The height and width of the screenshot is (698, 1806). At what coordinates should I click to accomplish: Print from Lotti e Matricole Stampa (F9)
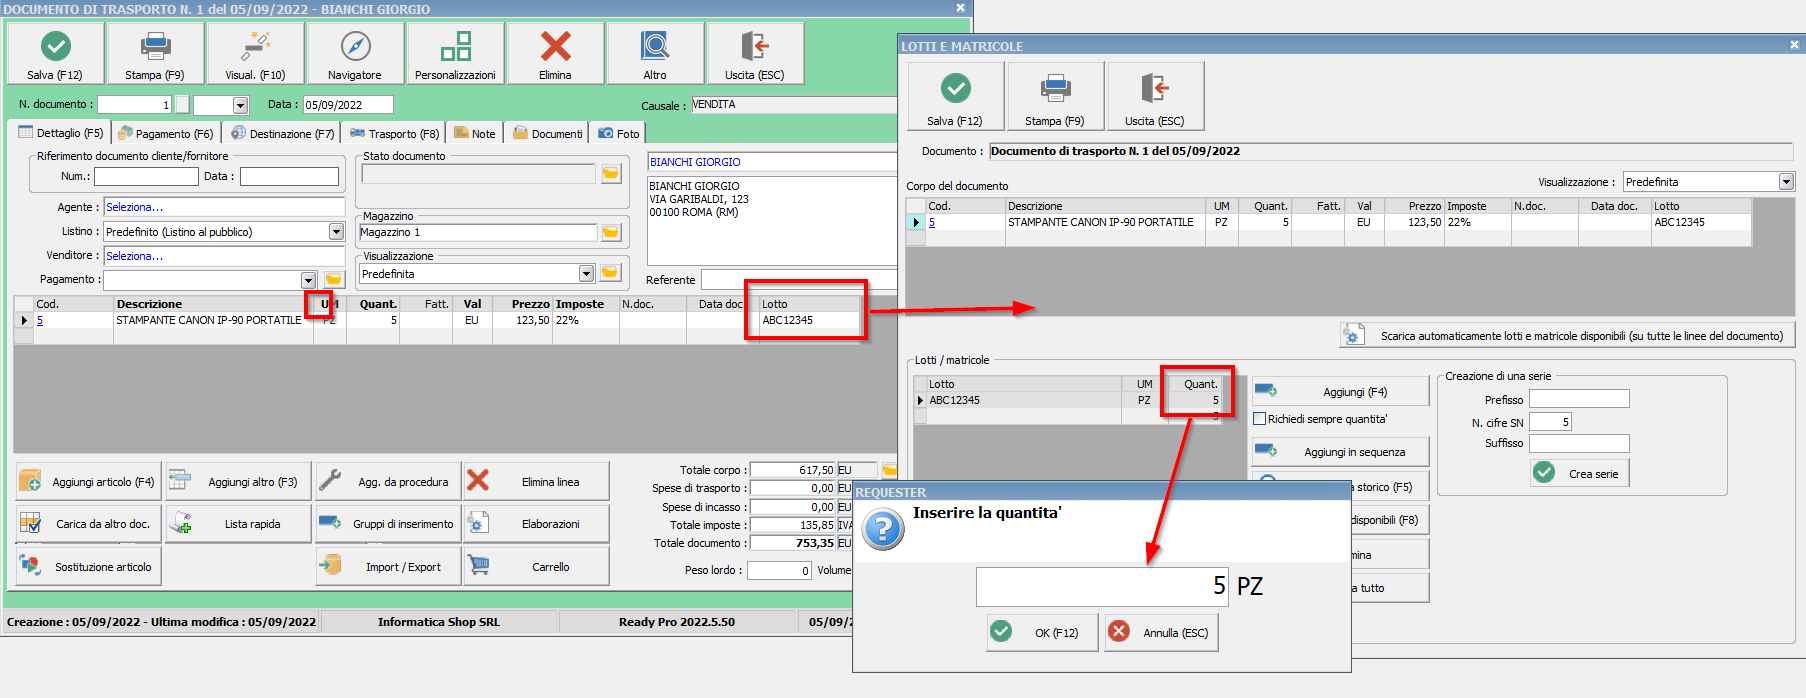pyautogui.click(x=1055, y=96)
